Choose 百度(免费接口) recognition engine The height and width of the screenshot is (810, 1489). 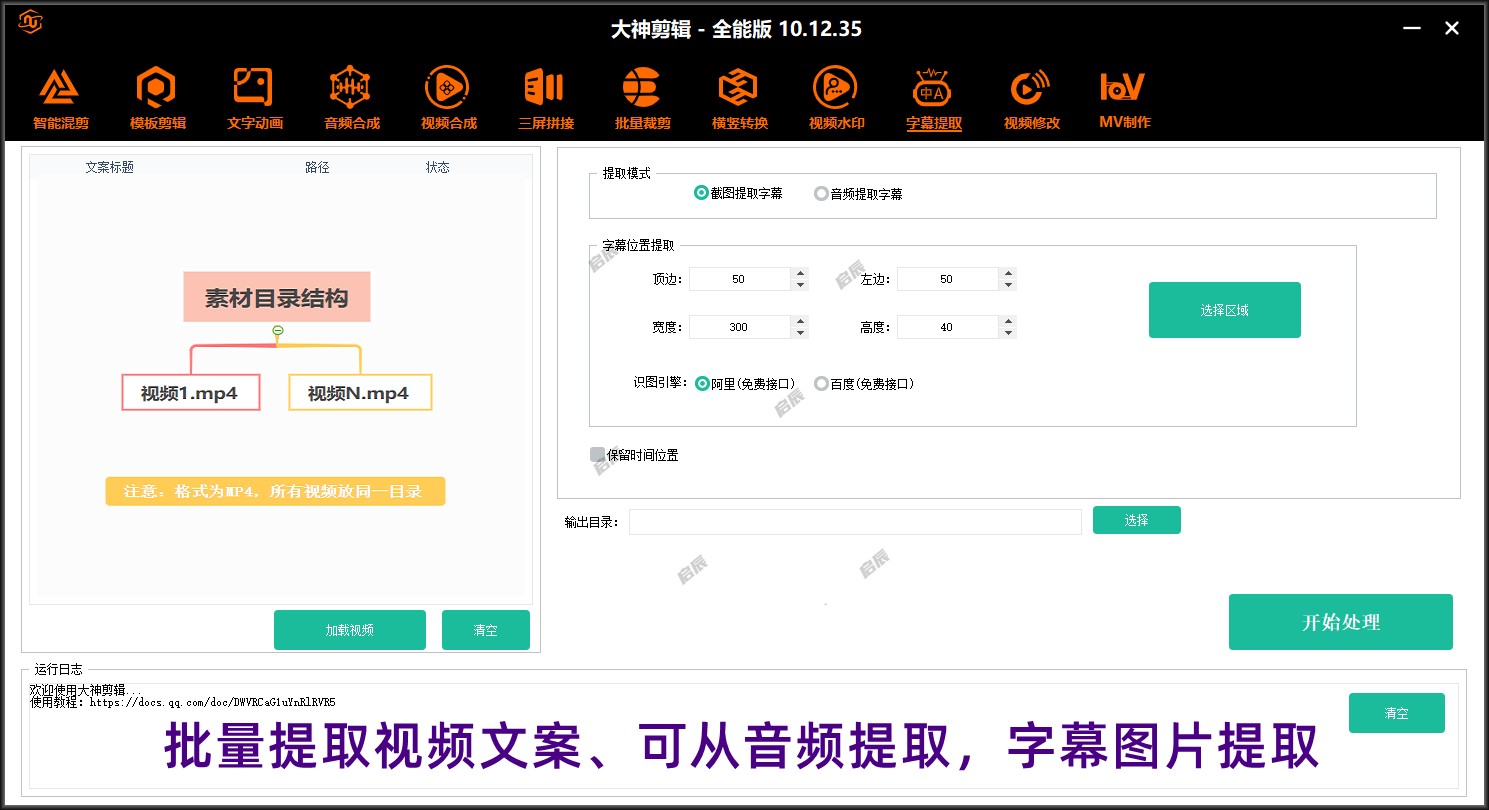(x=864, y=383)
